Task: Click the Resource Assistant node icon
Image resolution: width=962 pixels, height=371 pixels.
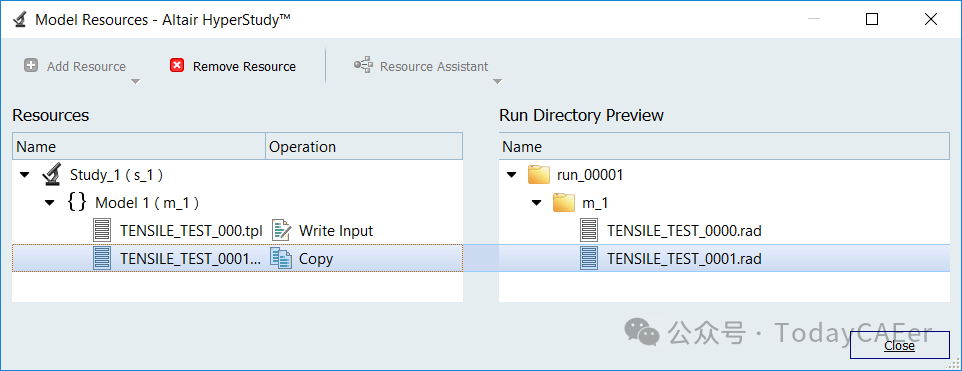Action: [x=363, y=66]
